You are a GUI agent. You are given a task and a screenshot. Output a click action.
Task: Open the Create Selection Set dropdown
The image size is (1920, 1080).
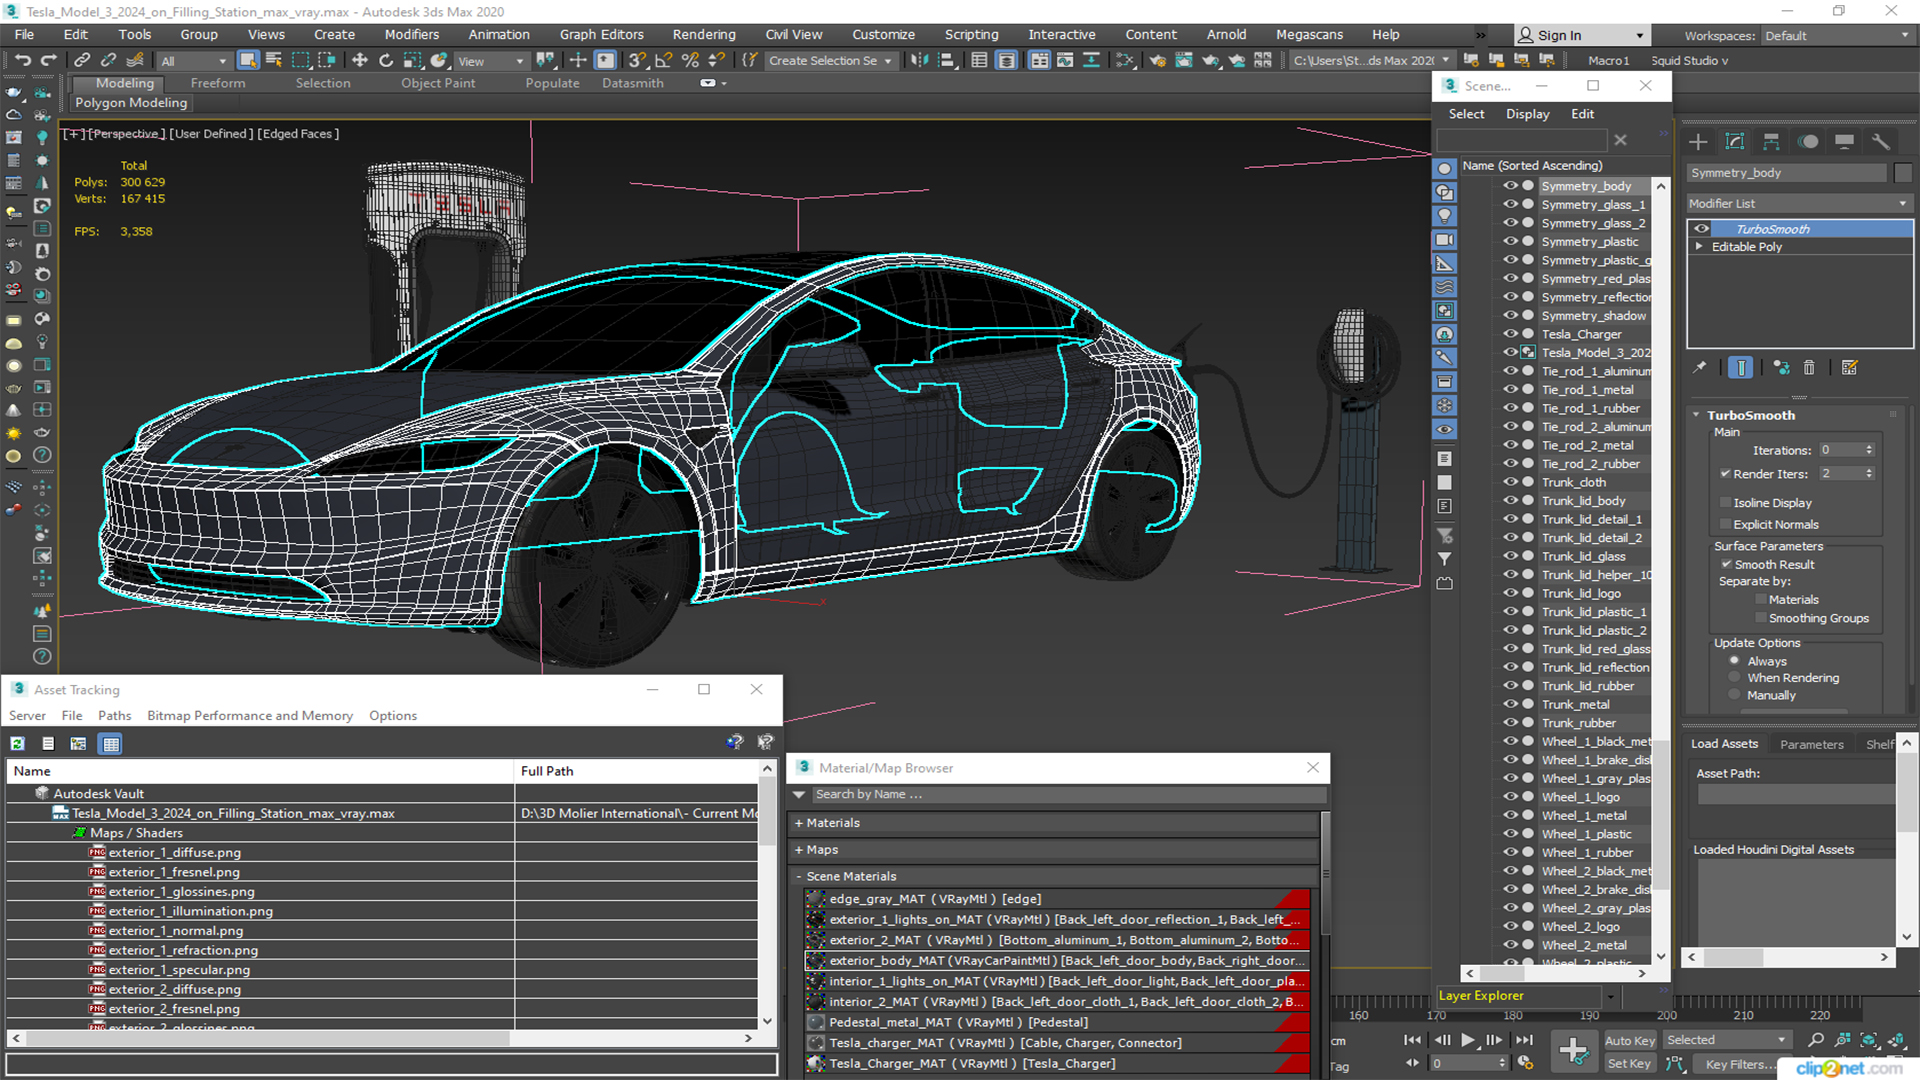coord(830,61)
